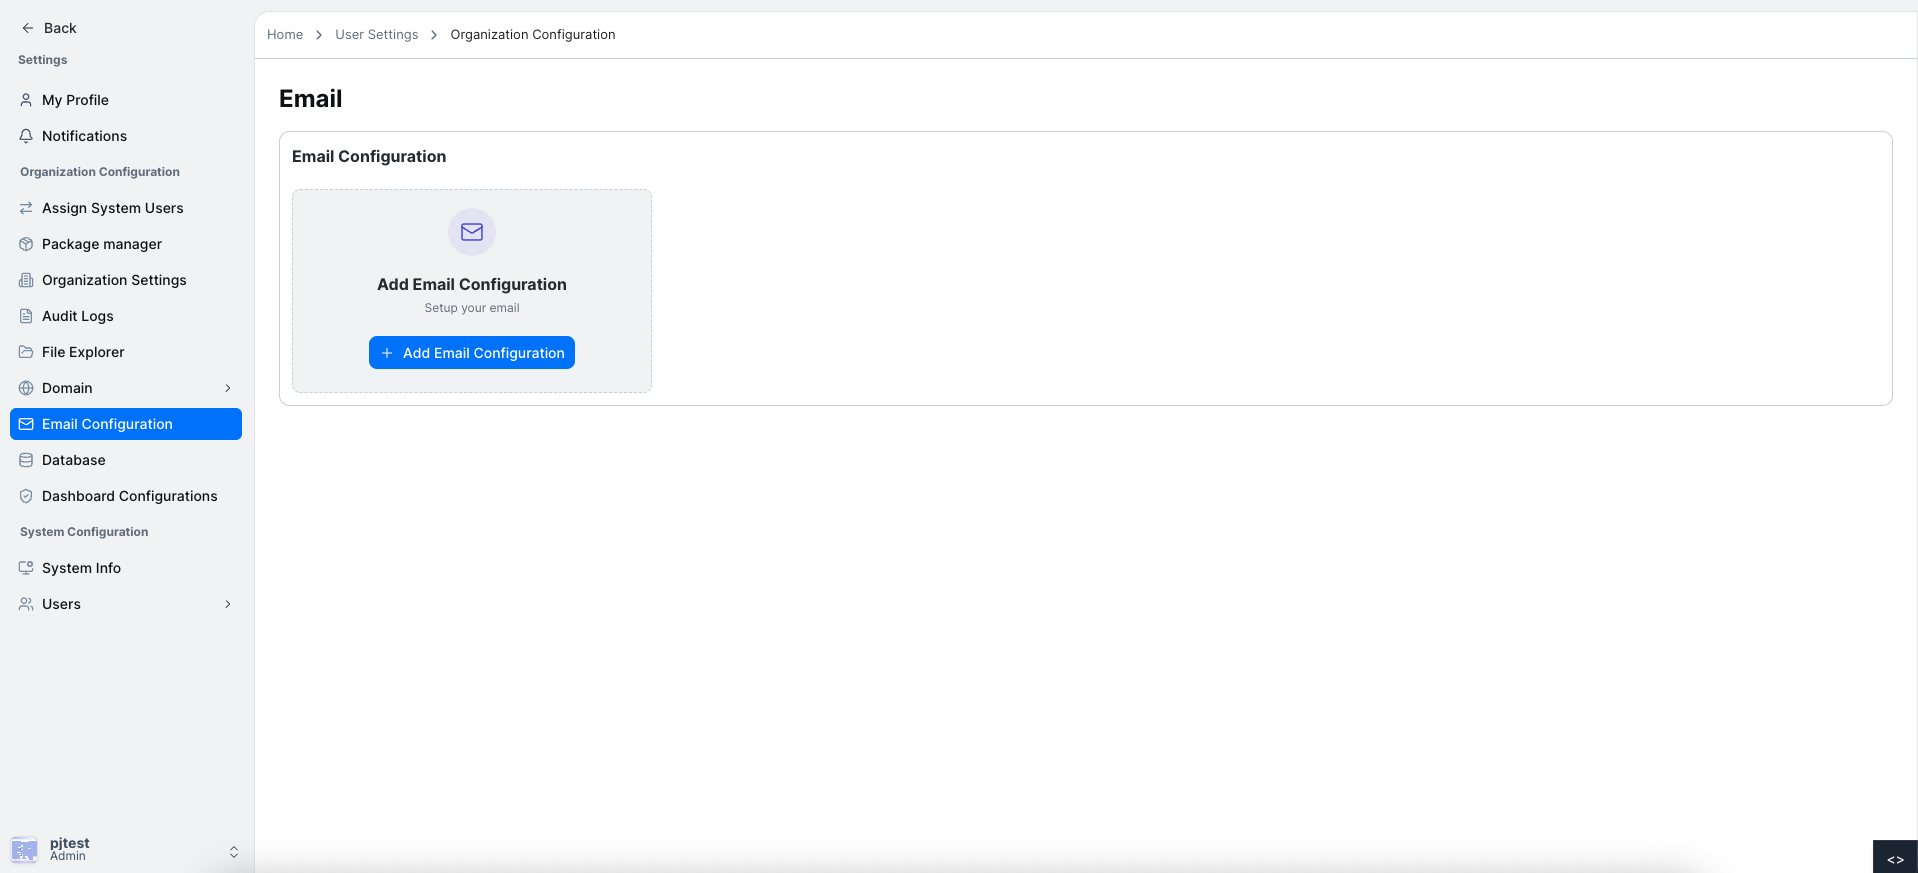
Task: Select the Email Configuration sidebar item
Action: pyautogui.click(x=126, y=424)
